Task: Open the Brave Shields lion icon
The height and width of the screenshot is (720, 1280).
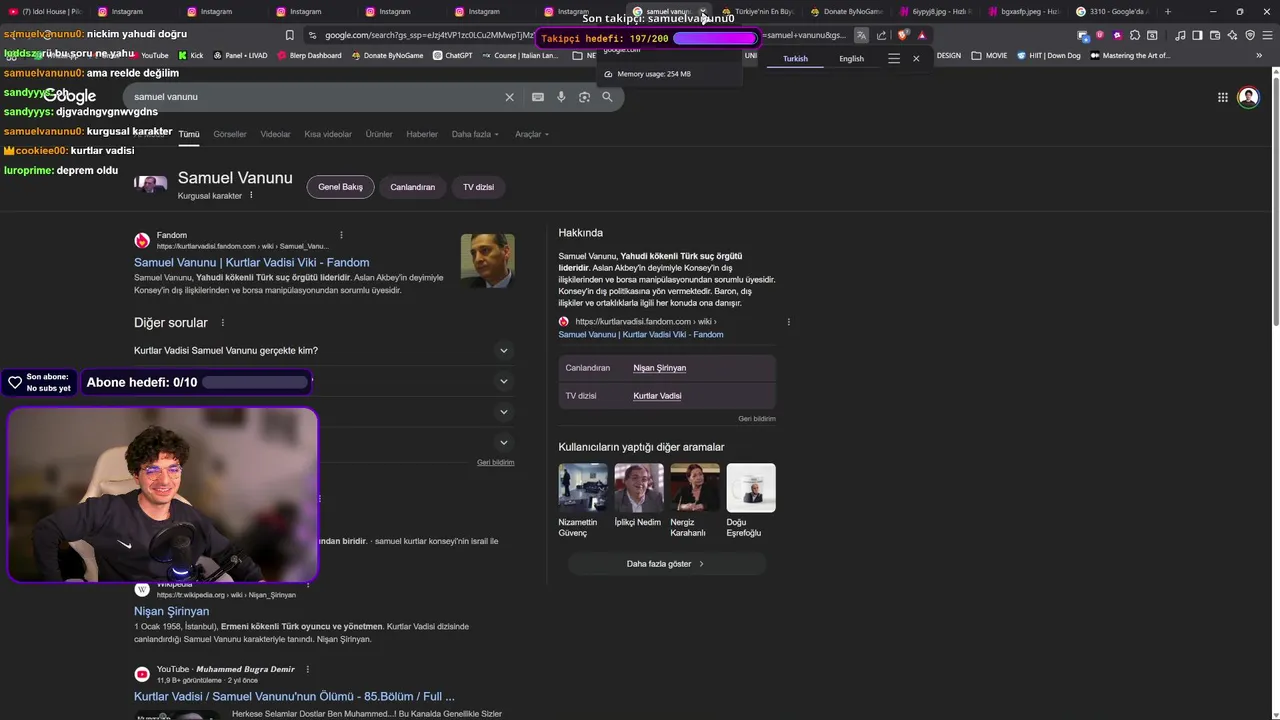Action: click(x=902, y=35)
